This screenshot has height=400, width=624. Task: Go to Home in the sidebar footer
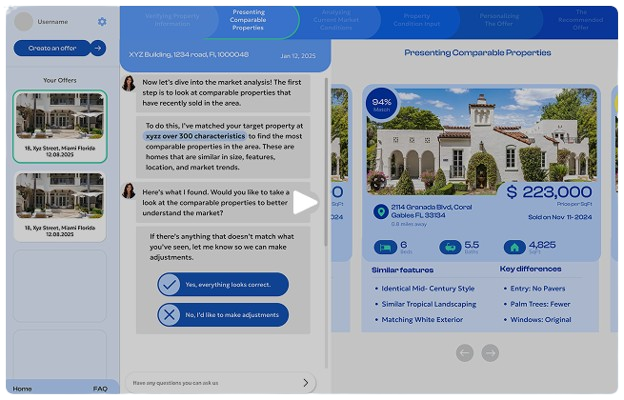pos(22,389)
